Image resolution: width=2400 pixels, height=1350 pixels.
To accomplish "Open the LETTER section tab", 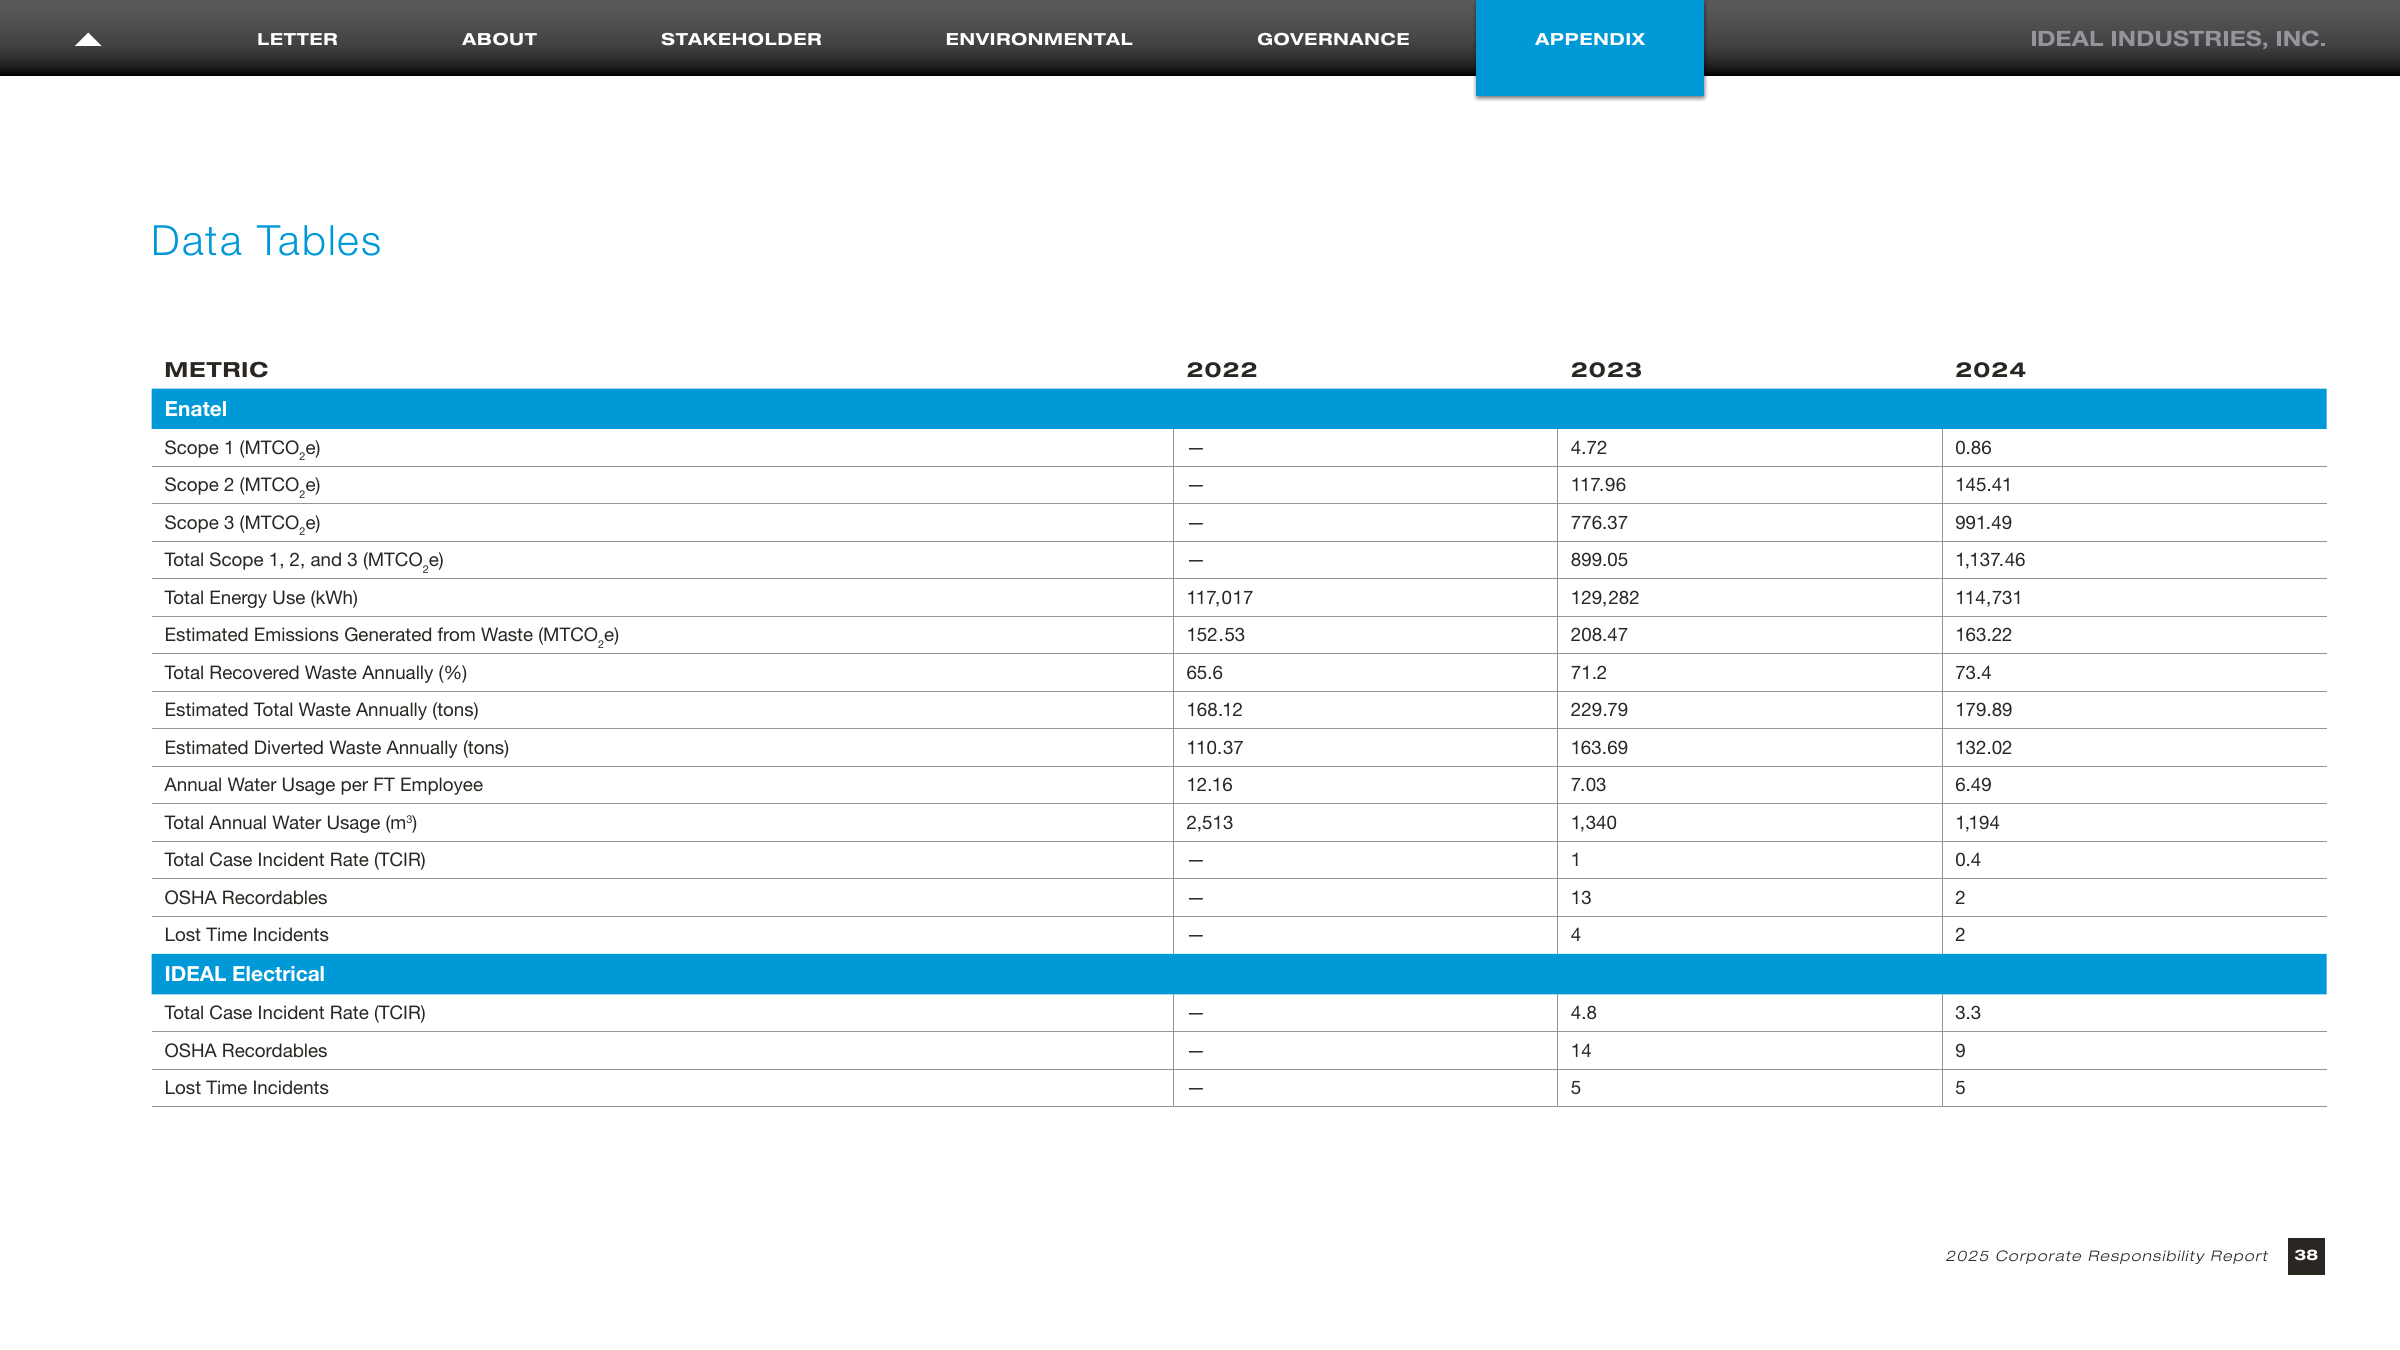I will coord(297,39).
